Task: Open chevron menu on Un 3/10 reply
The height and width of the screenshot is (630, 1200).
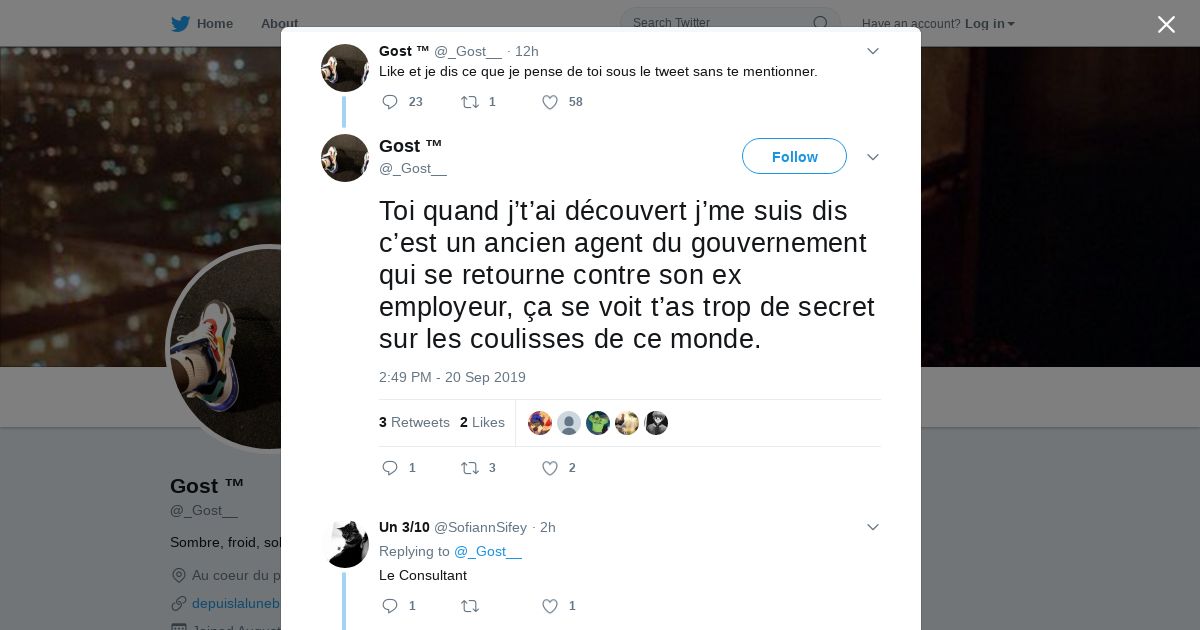Action: (x=873, y=527)
